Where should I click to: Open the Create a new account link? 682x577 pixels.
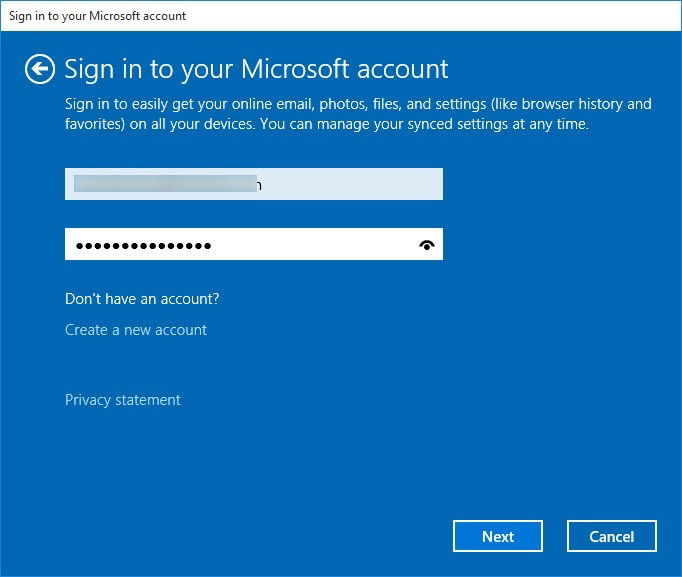coord(136,330)
